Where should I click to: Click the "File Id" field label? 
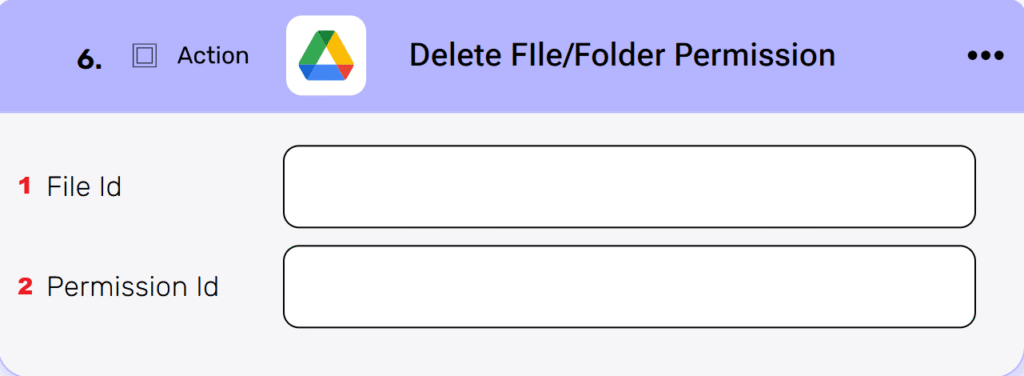tap(84, 187)
